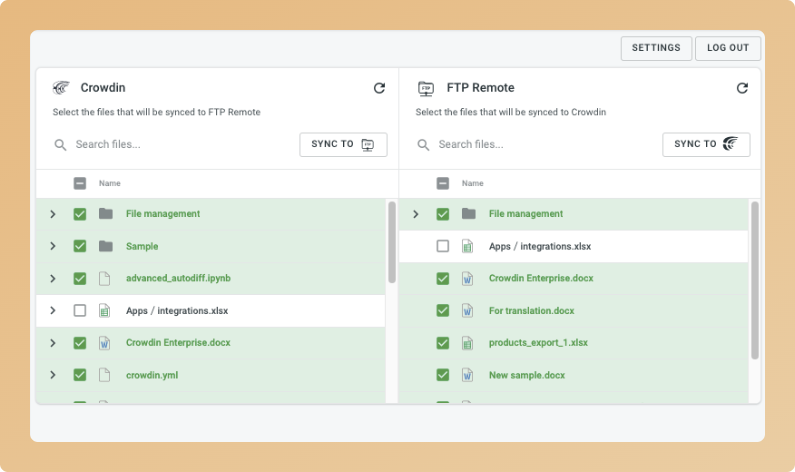Click the crowdin.yml file icon
Image resolution: width=795 pixels, height=472 pixels.
tap(104, 375)
